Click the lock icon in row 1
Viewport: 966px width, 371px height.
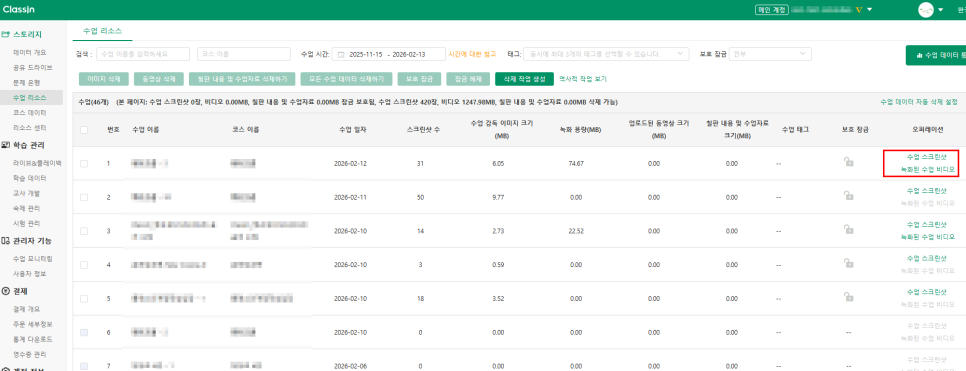pyautogui.click(x=848, y=163)
